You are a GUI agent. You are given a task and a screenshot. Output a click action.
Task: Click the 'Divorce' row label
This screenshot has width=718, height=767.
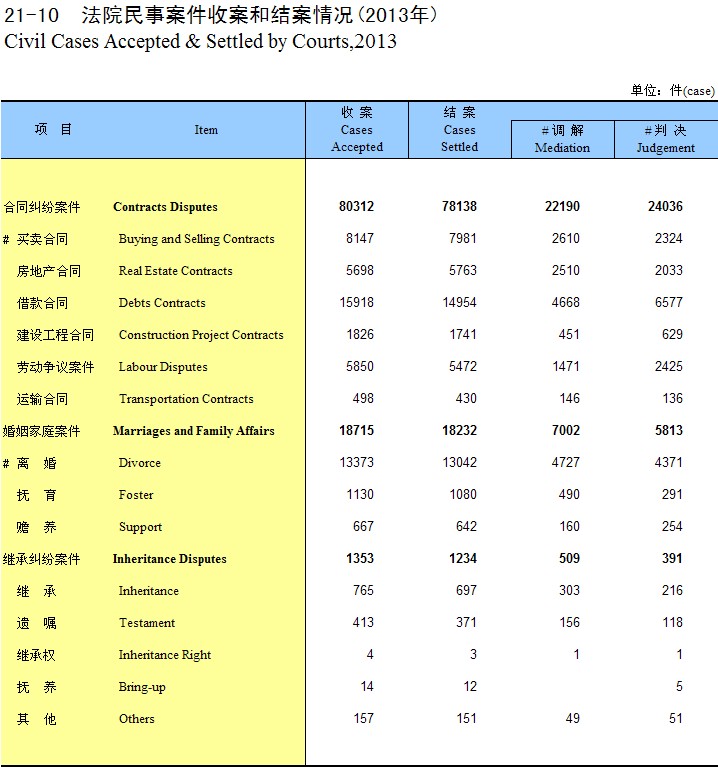tap(139, 463)
